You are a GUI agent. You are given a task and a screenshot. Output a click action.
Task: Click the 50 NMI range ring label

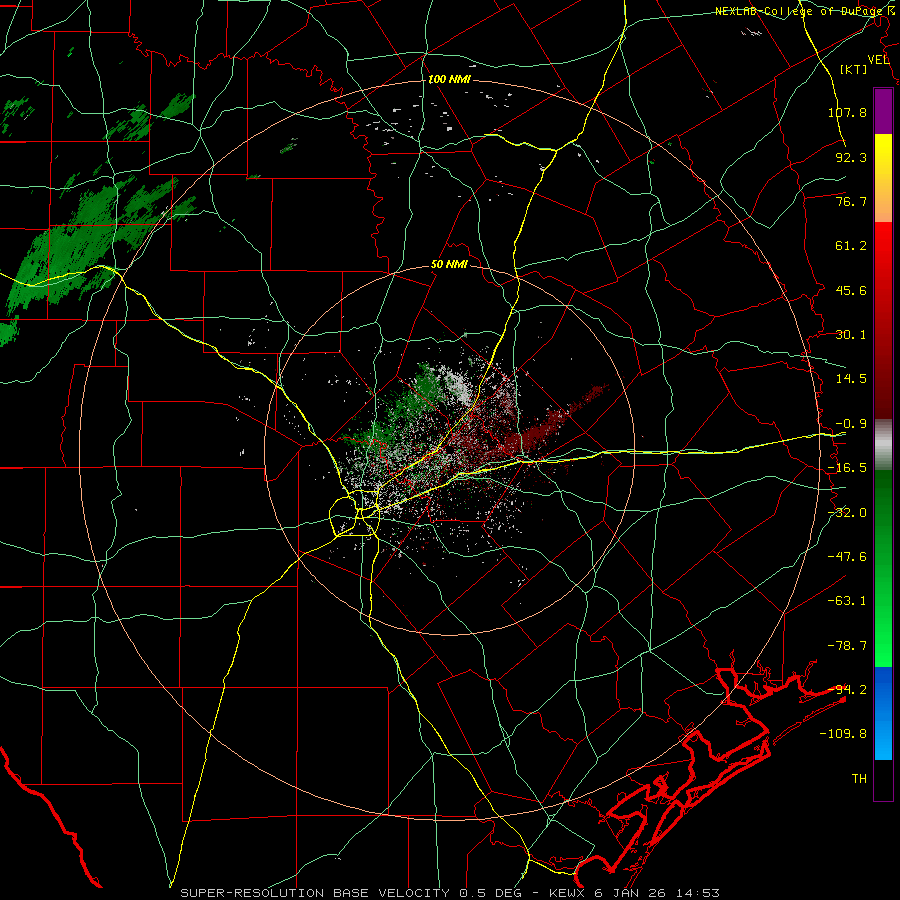click(x=449, y=265)
